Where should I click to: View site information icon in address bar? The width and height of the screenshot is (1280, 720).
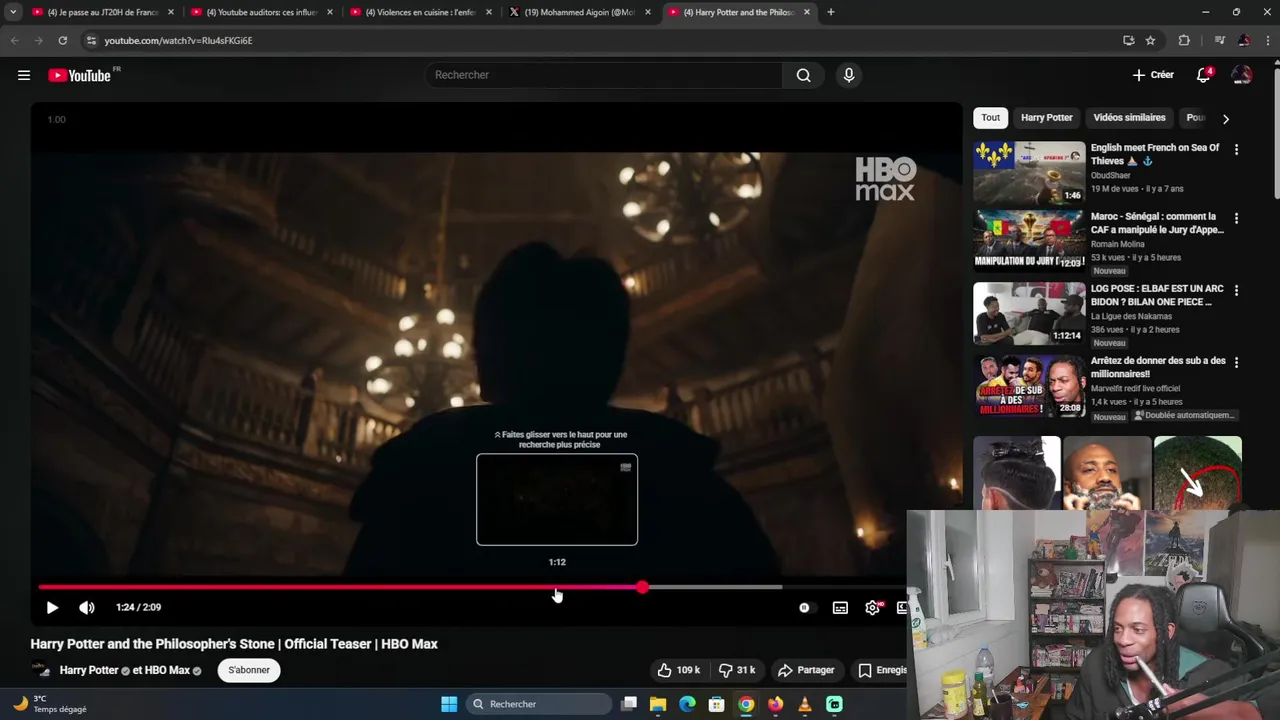pyautogui.click(x=91, y=40)
